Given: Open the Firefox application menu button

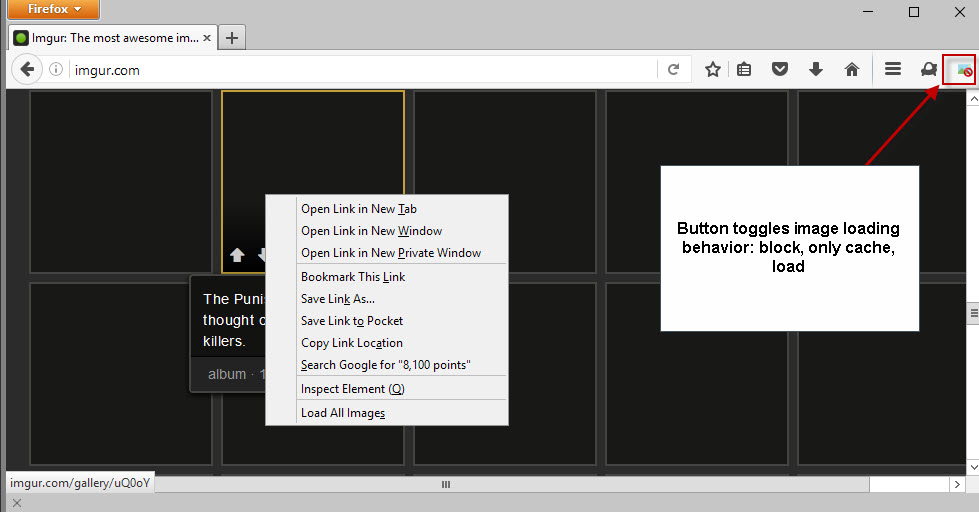Looking at the screenshot, I should click(x=54, y=9).
